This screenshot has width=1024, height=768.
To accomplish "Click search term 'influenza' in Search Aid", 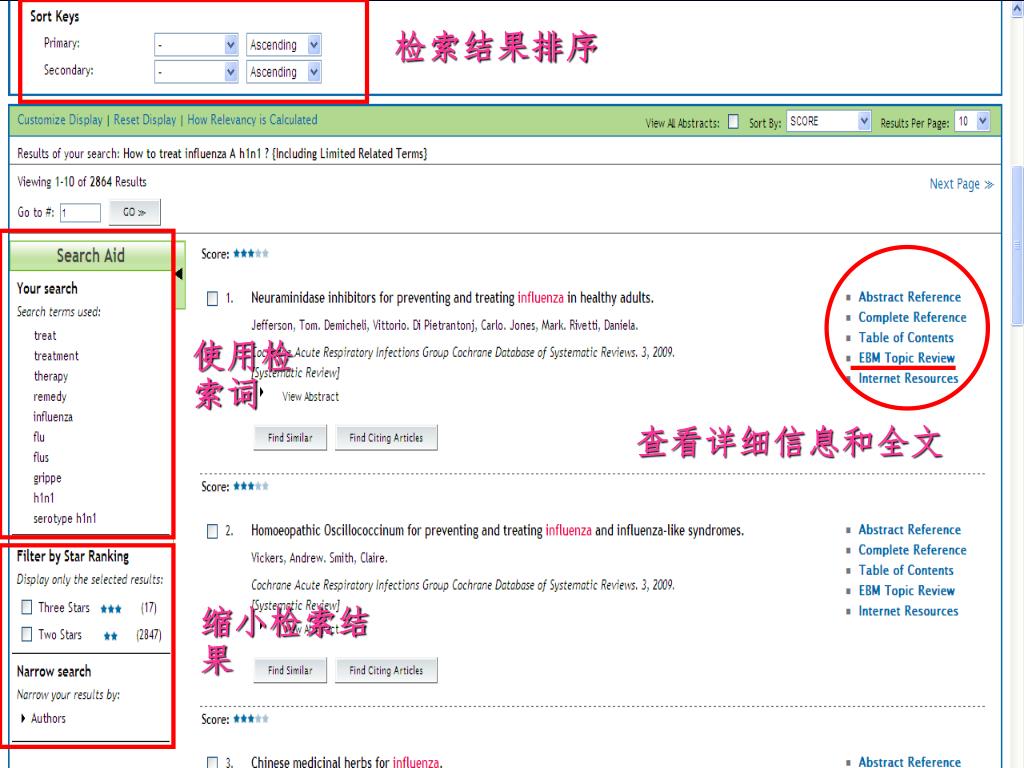I will (x=53, y=417).
